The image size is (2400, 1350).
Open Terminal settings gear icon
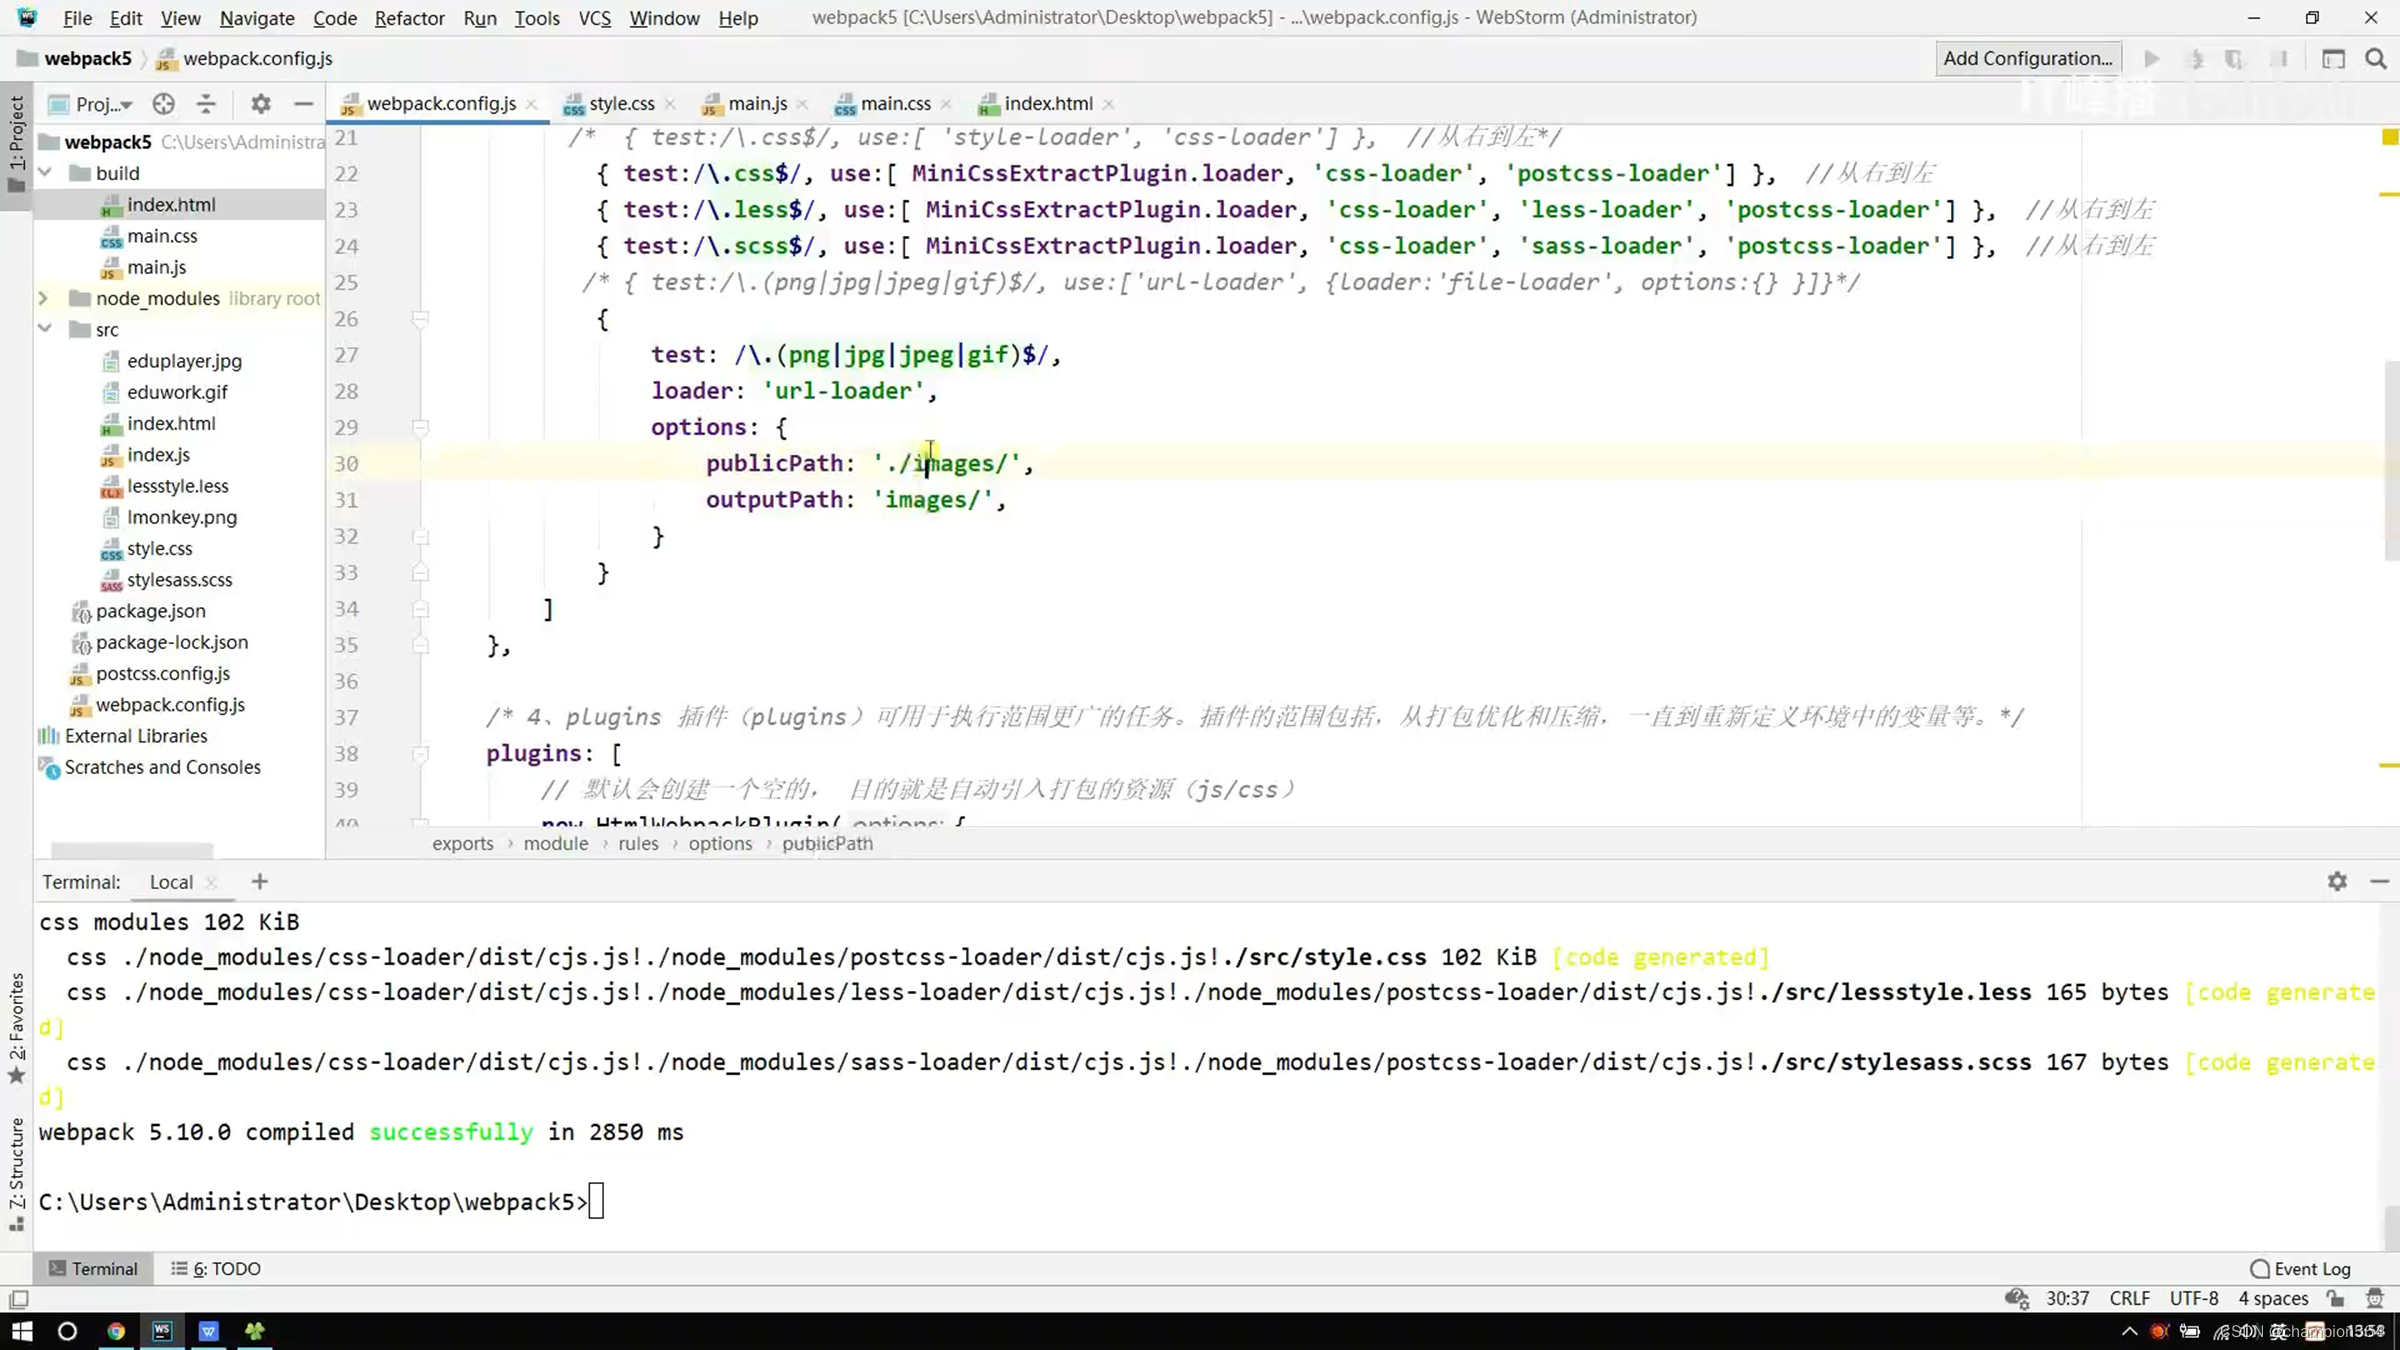(x=2337, y=881)
